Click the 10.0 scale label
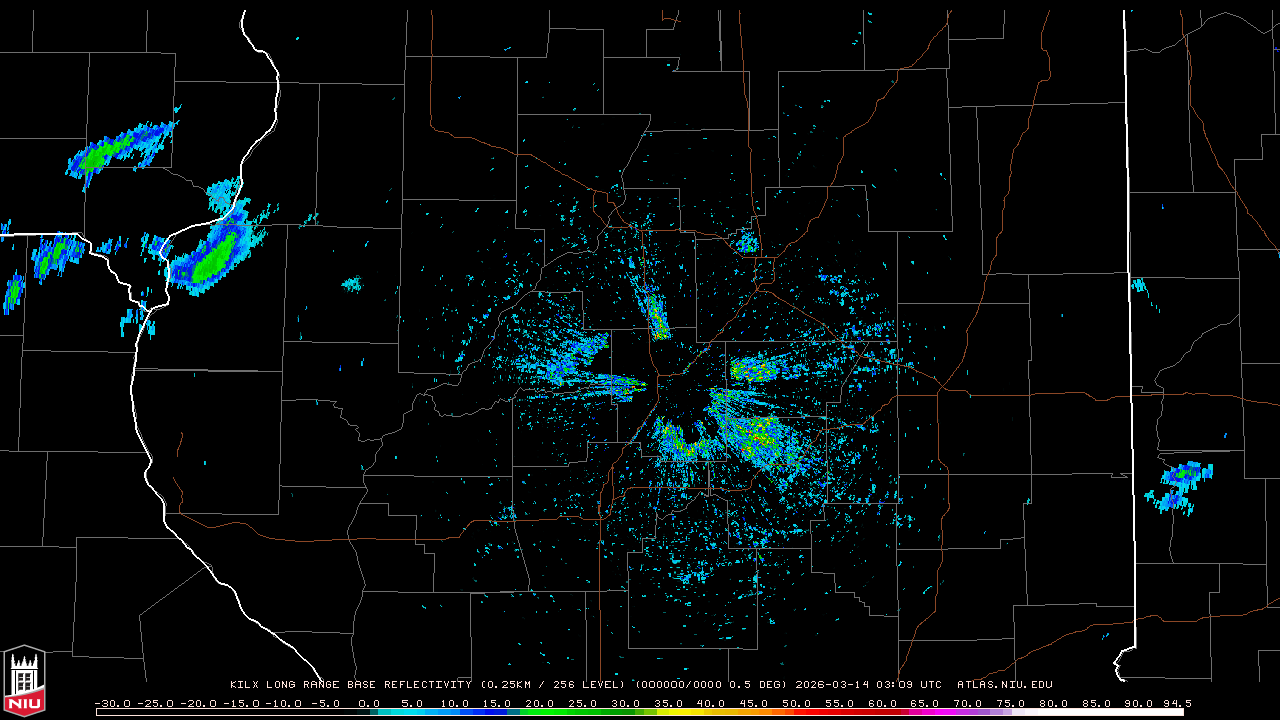 coord(455,703)
